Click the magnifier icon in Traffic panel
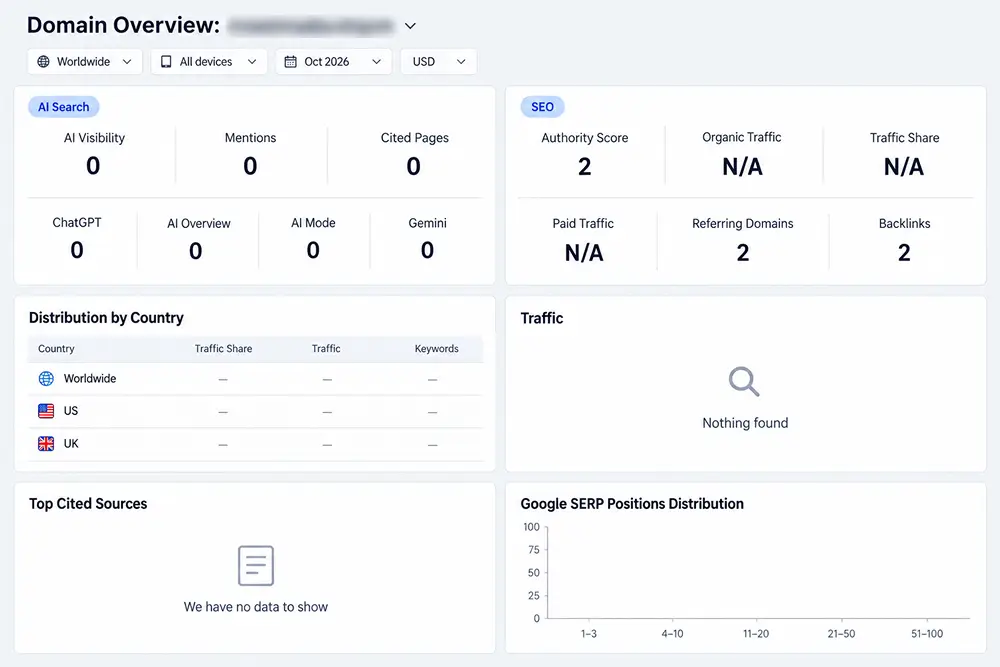The width and height of the screenshot is (1000, 667). pyautogui.click(x=744, y=381)
